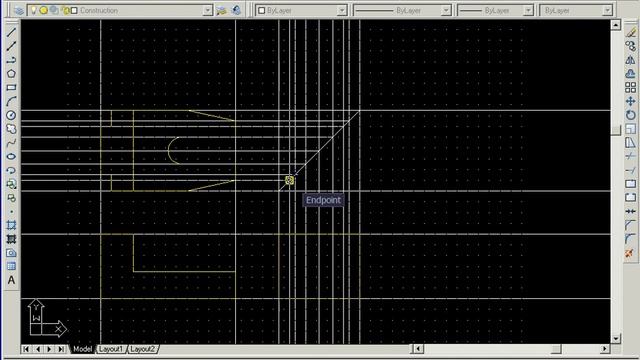Go to previous layout tab arrow

[38, 349]
